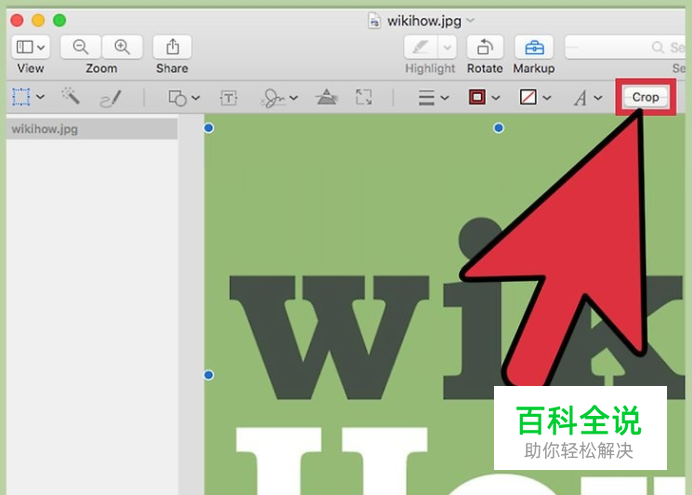Viewport: 692px width, 495px height.
Task: Expand the Text Style dropdown arrow
Action: point(598,98)
